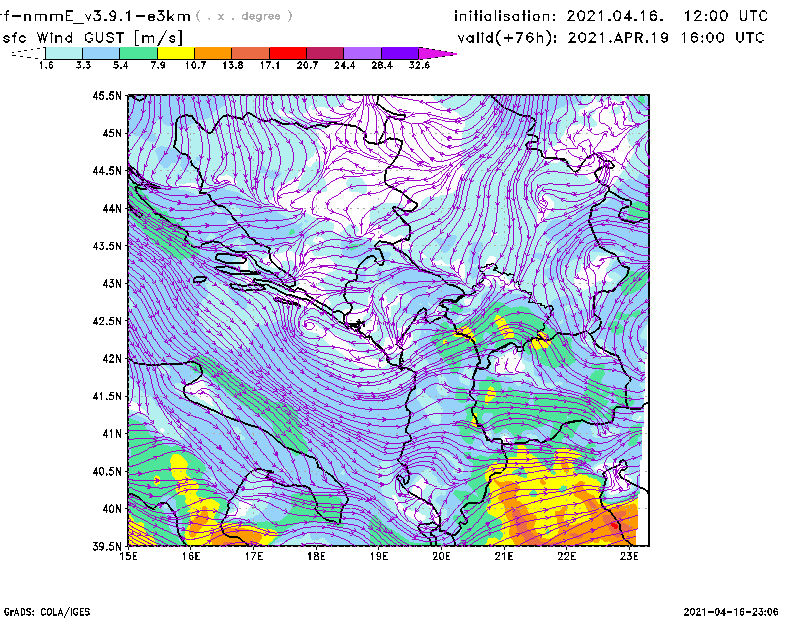Click the 'GrADS: COLA/IGES' credit text

point(47,612)
